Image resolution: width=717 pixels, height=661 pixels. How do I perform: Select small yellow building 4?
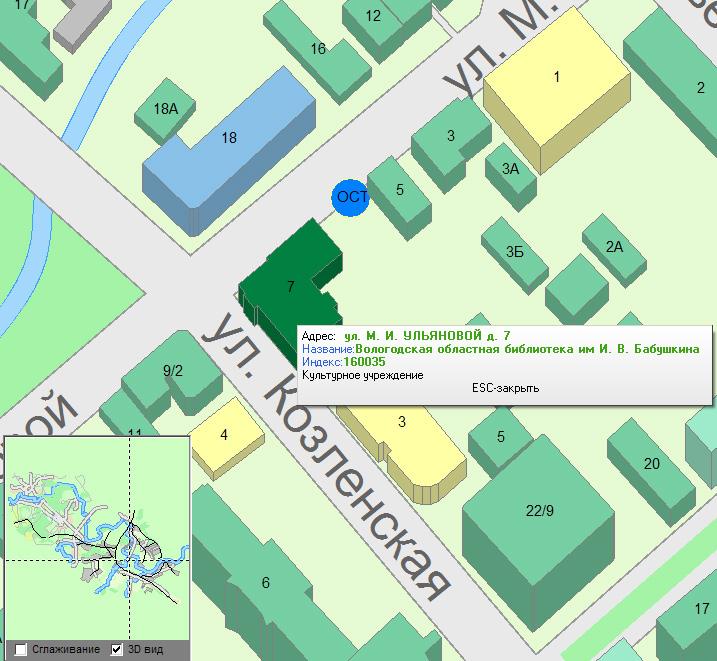224,435
